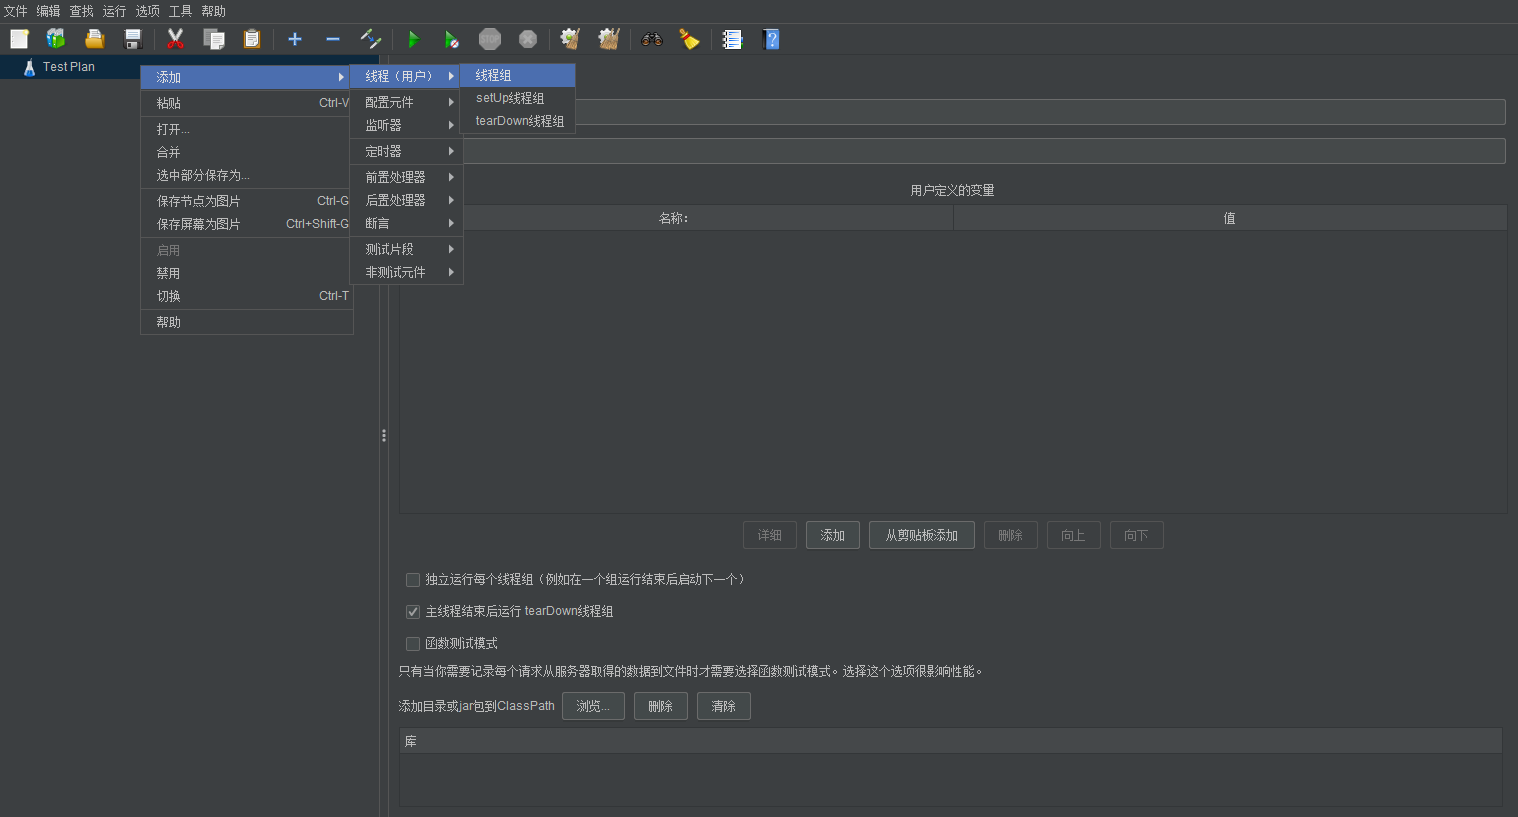This screenshot has height=817, width=1518.
Task: Click the classpath 删除 button
Action: pyautogui.click(x=661, y=706)
